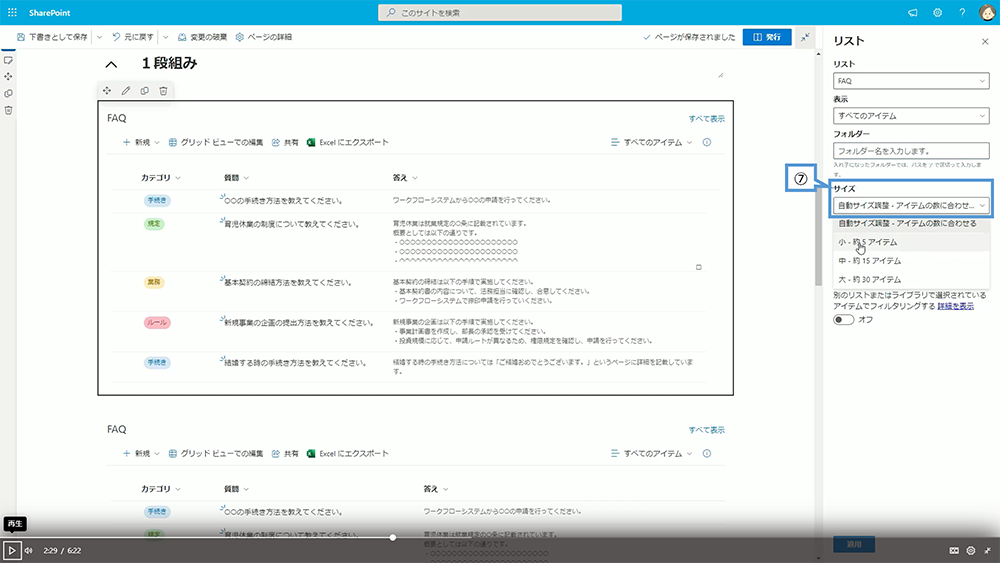The height and width of the screenshot is (563, 1000).
Task: Select 大 - 約 30 アイテム option
Action: point(911,279)
